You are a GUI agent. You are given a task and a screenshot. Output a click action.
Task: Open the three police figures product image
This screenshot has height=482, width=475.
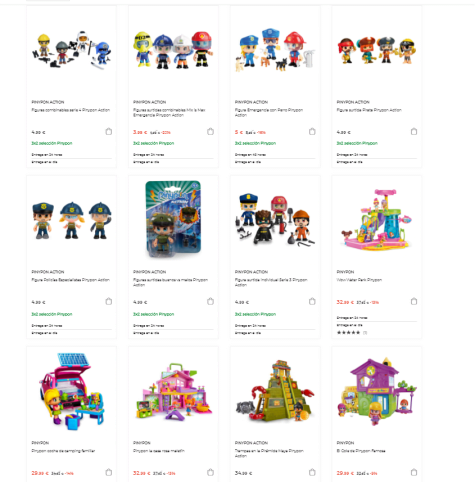coord(72,220)
